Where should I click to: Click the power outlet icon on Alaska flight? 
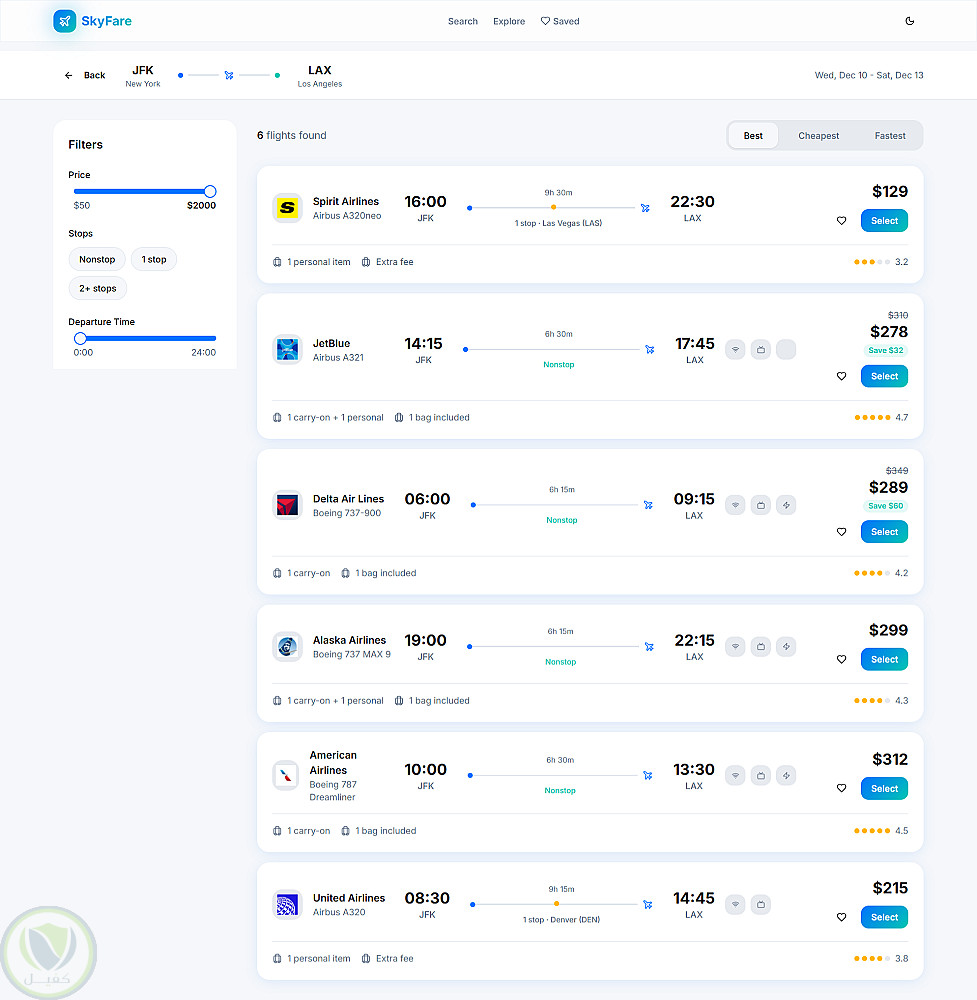click(786, 647)
